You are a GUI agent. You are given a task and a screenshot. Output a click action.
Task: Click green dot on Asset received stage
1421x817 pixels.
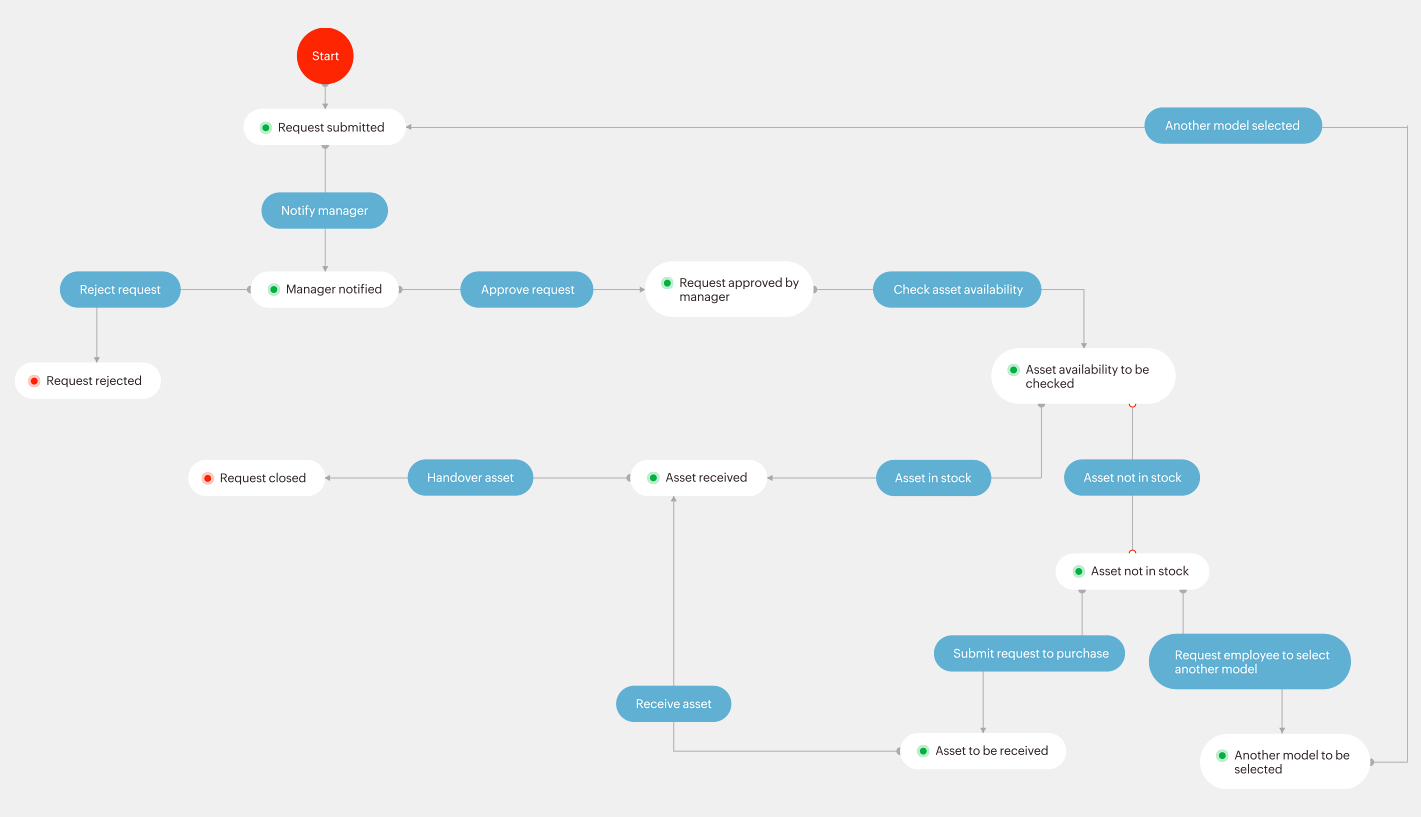point(653,478)
